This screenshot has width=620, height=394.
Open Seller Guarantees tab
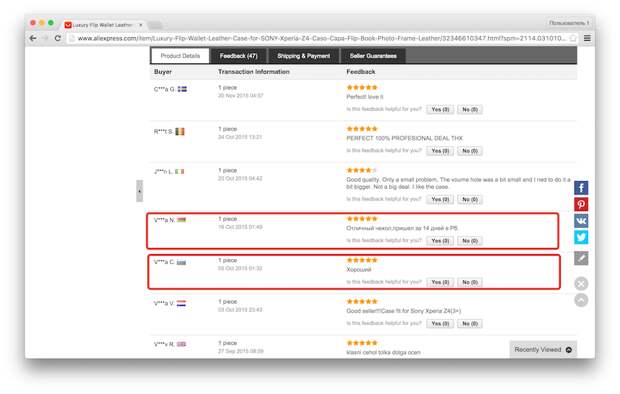tap(373, 56)
